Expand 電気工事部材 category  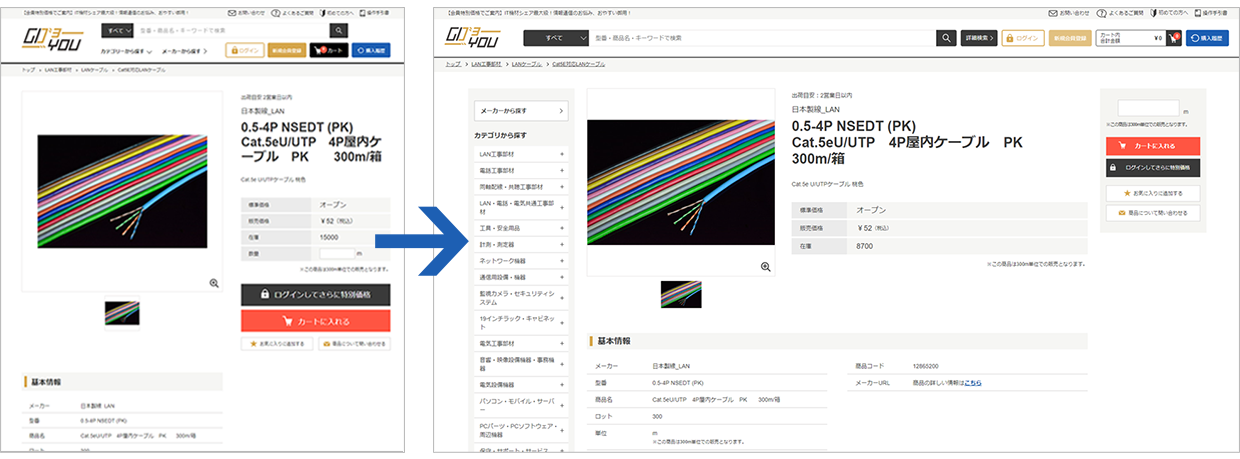pos(521,343)
